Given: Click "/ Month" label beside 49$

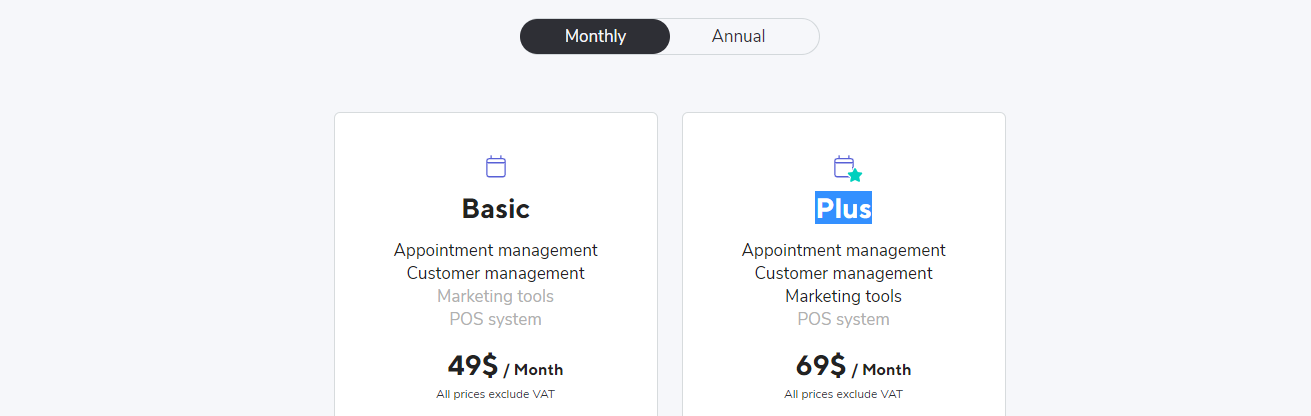Looking at the screenshot, I should coord(533,370).
